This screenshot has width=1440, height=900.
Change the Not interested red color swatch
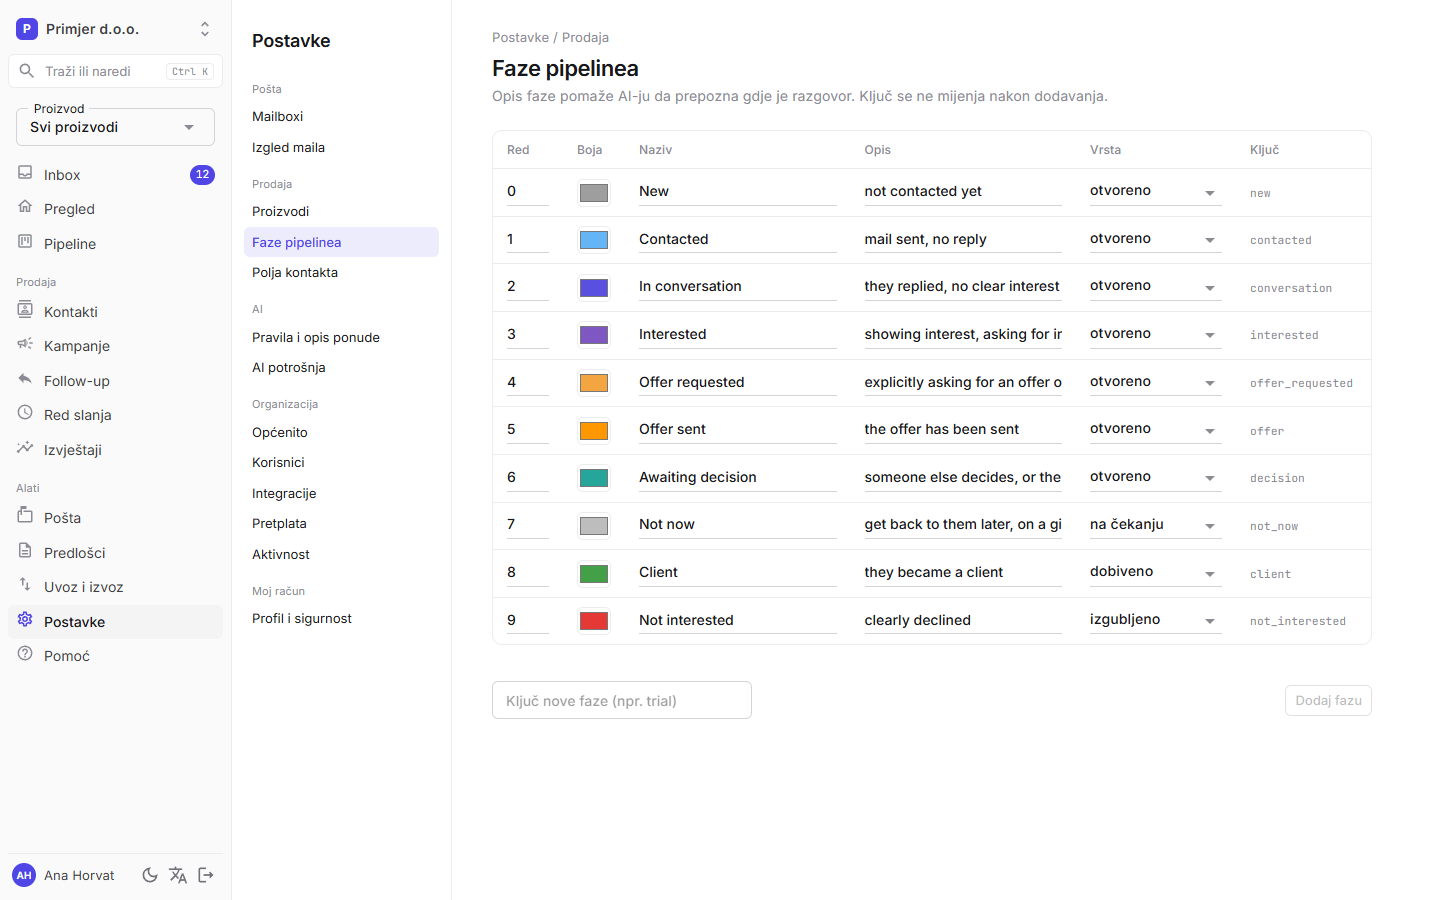594,621
